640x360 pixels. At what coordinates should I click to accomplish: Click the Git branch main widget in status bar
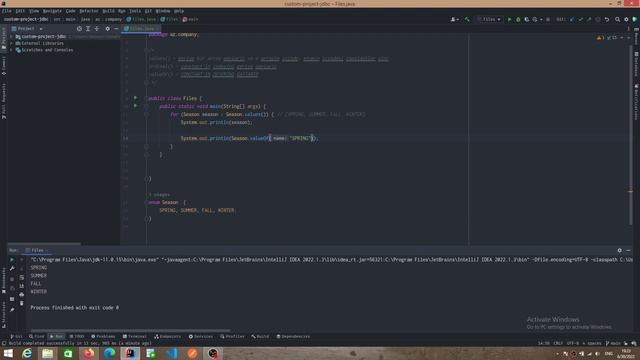613,343
